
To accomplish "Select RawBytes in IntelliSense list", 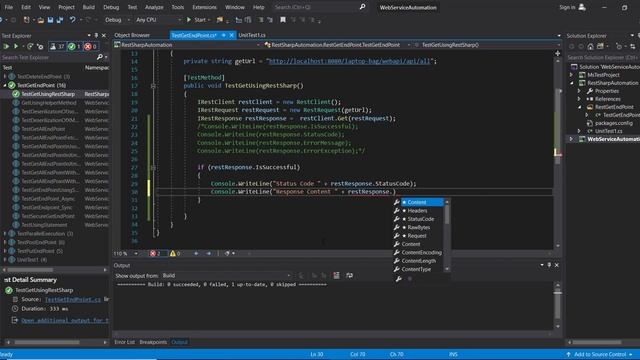I will [419, 227].
